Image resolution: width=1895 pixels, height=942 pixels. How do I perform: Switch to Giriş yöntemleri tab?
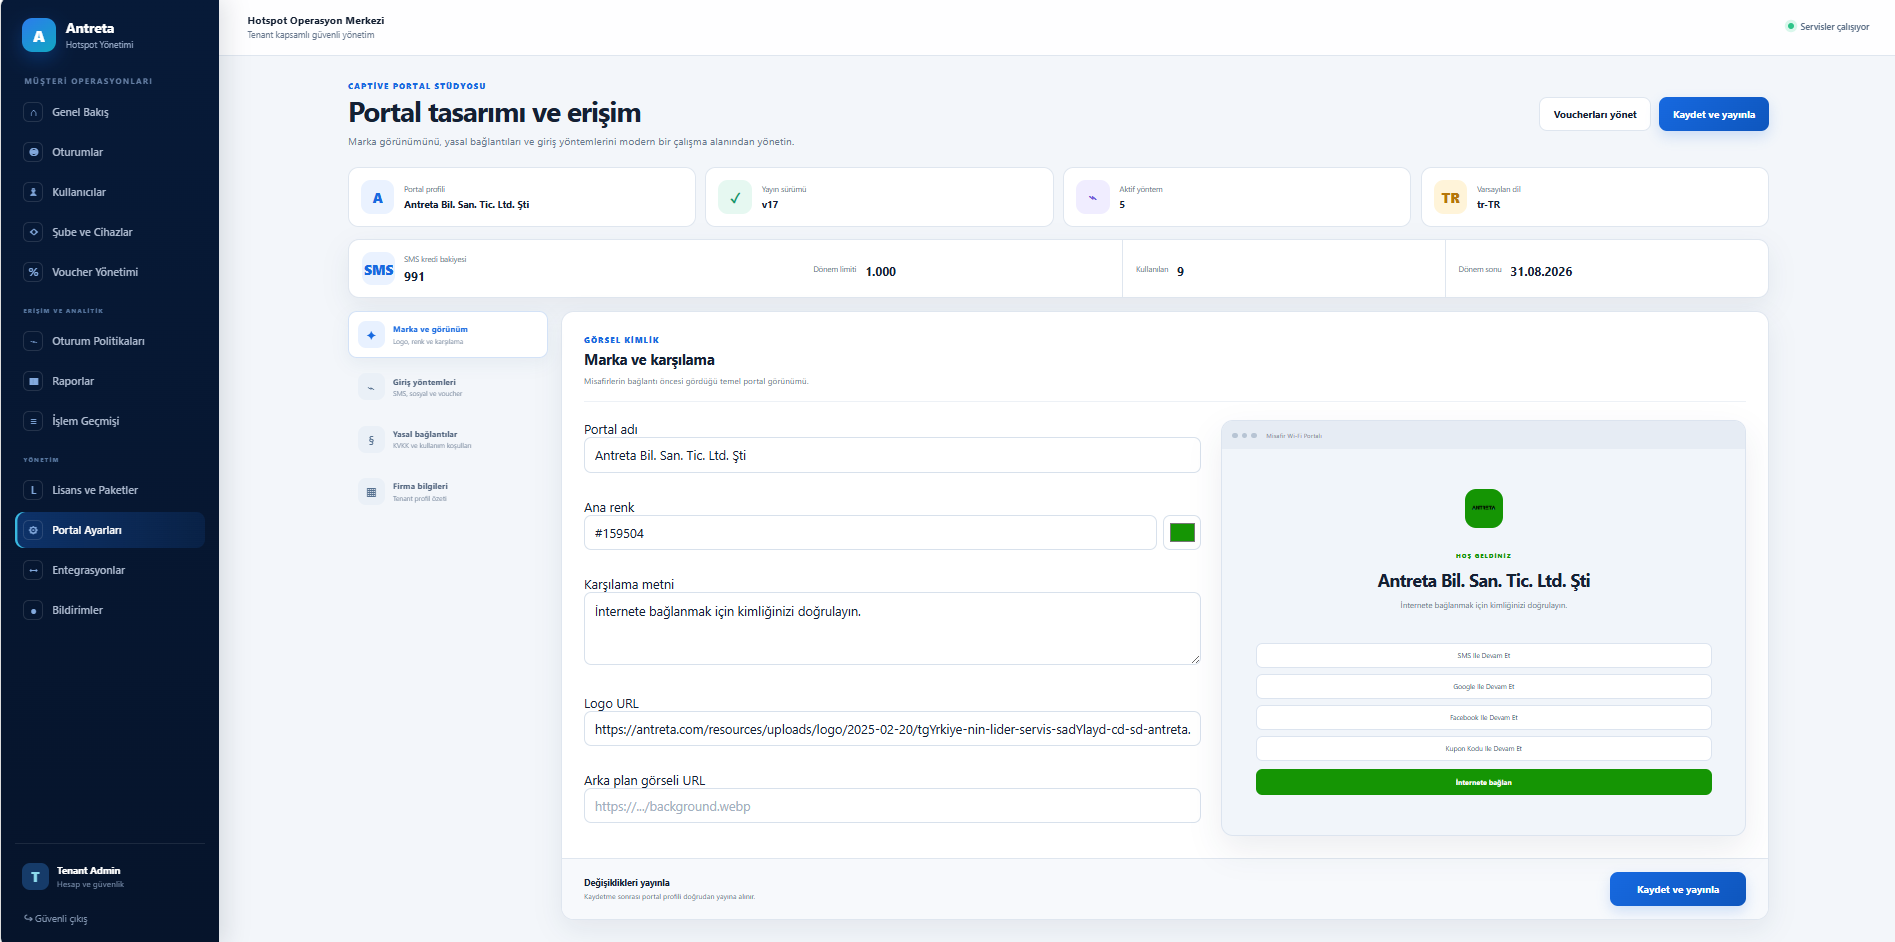[x=448, y=387]
